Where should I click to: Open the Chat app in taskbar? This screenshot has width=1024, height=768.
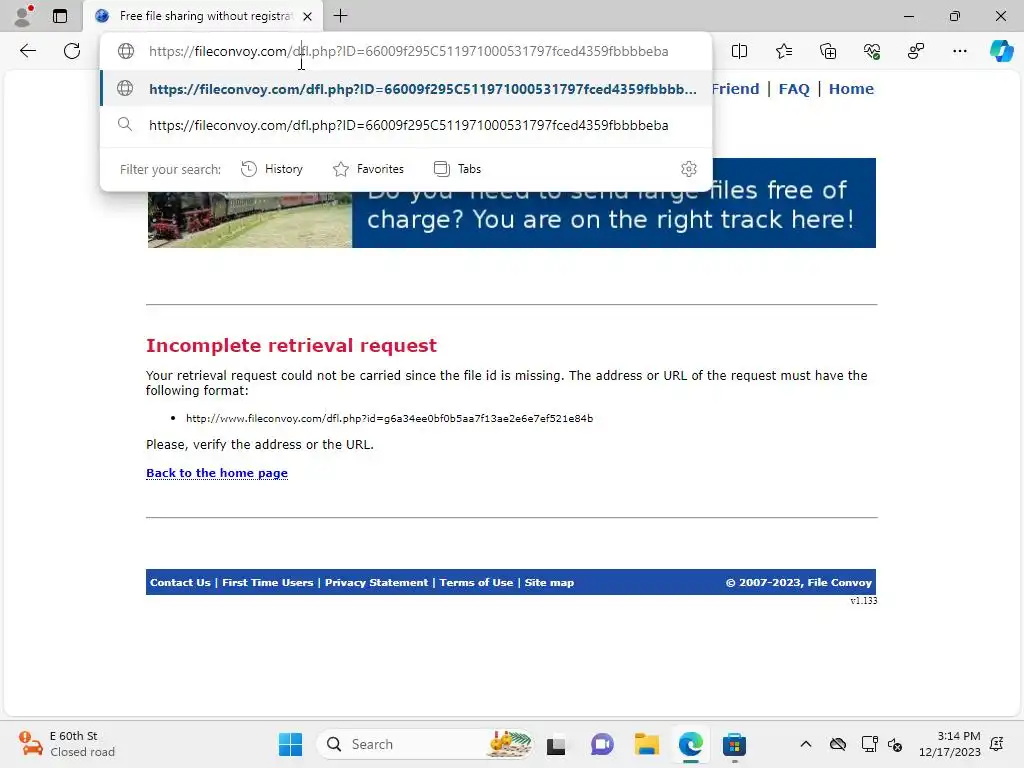pos(601,744)
